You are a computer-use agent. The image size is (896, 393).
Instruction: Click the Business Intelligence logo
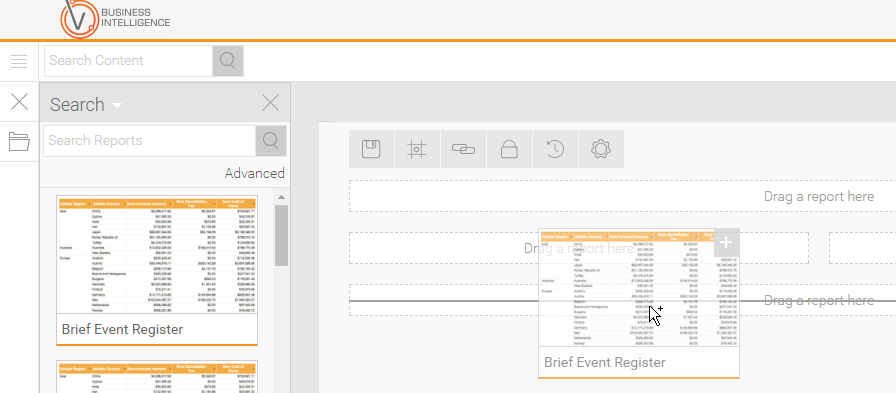pos(115,18)
